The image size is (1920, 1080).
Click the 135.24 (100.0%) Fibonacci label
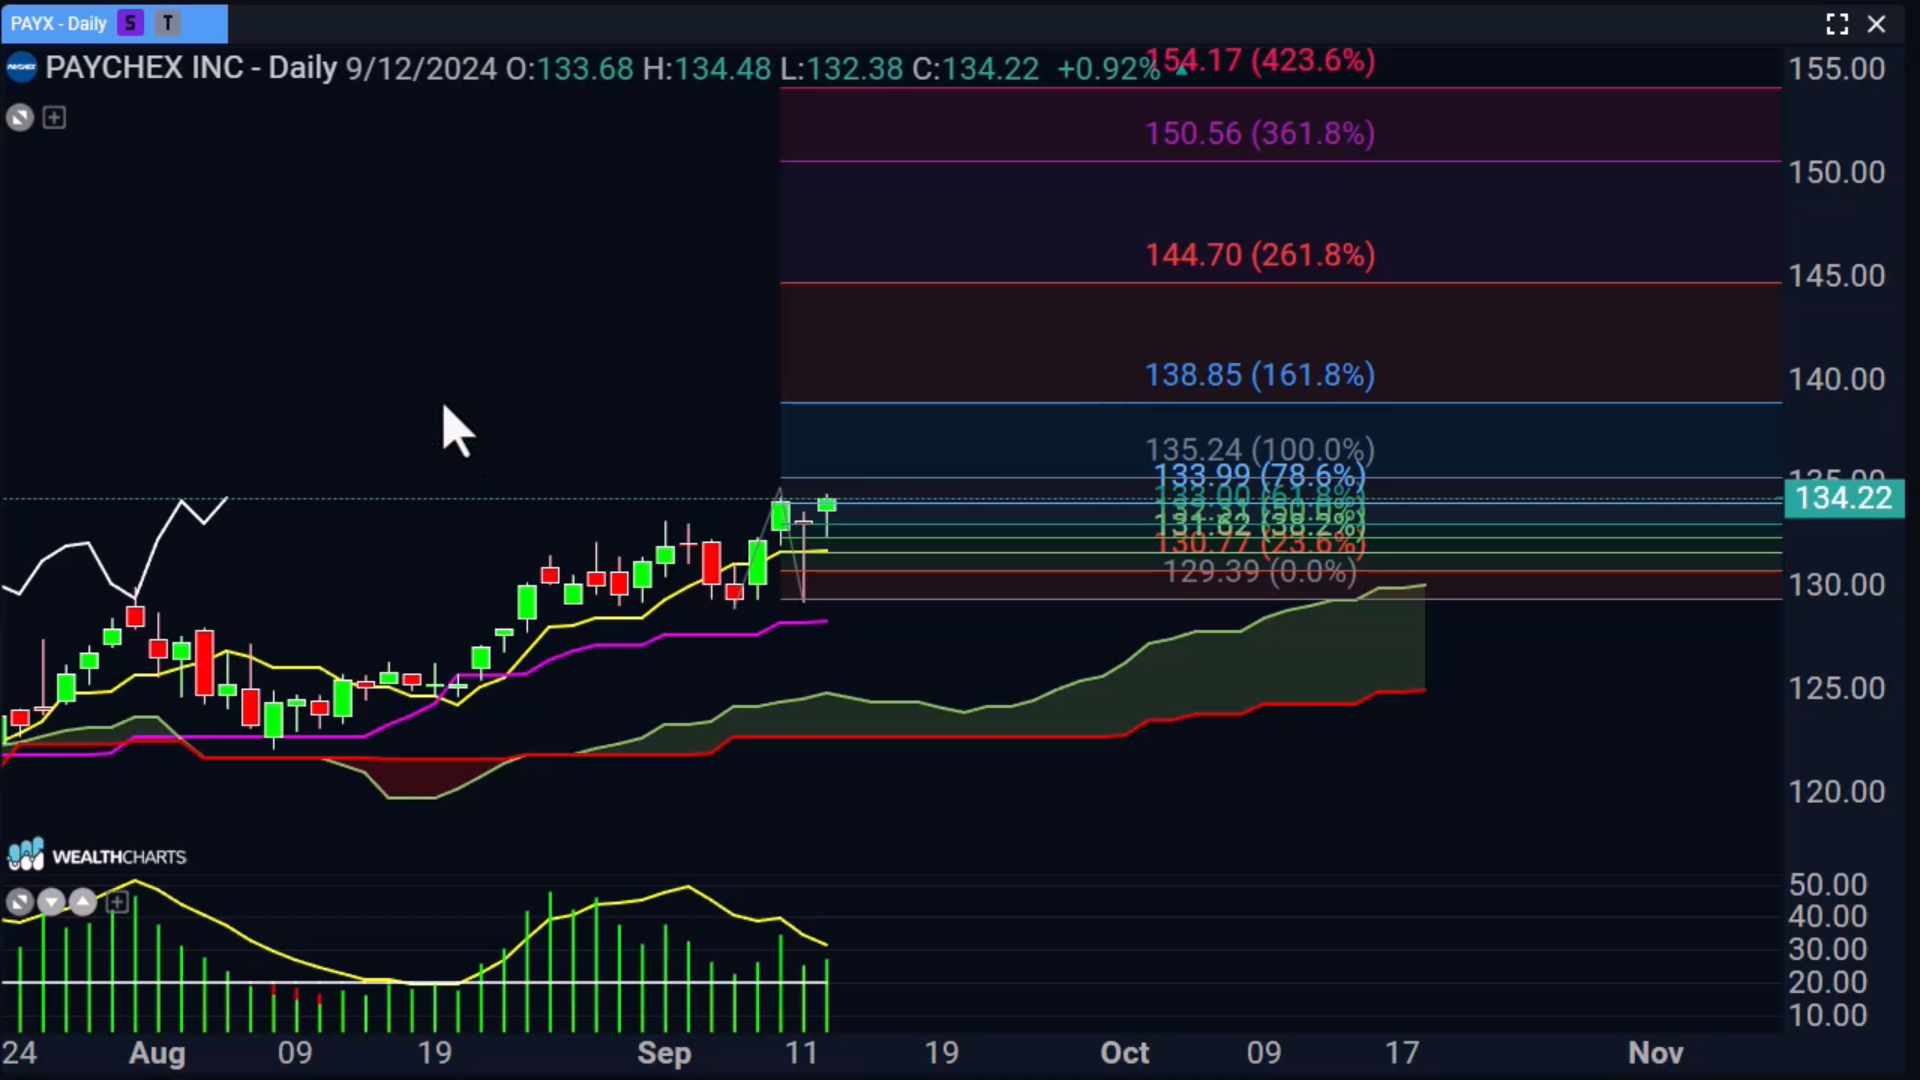coord(1260,450)
